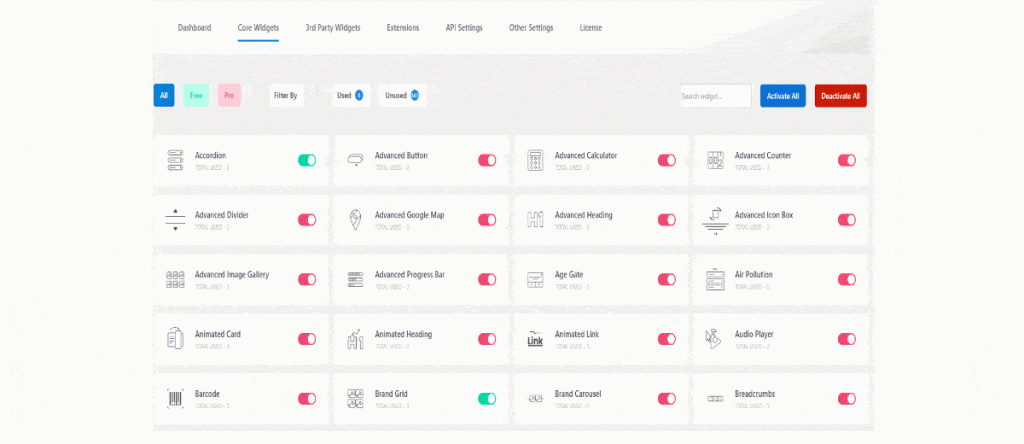This screenshot has height=444, width=1024.
Task: Focus the Search widget field
Action: [x=715, y=96]
